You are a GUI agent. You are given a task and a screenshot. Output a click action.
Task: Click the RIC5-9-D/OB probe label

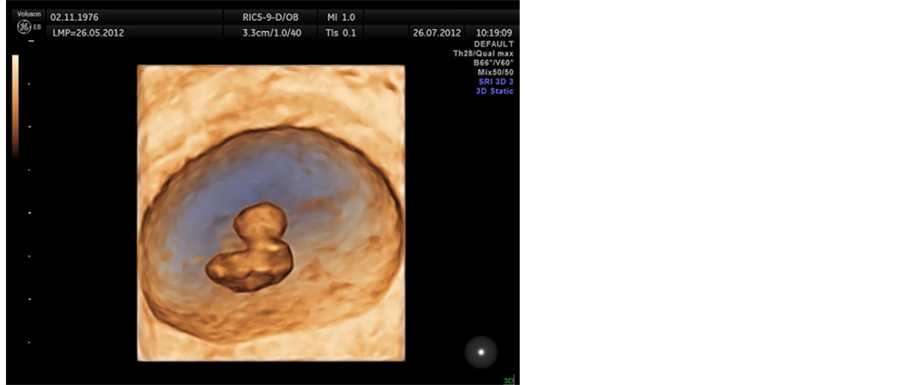coord(270,17)
